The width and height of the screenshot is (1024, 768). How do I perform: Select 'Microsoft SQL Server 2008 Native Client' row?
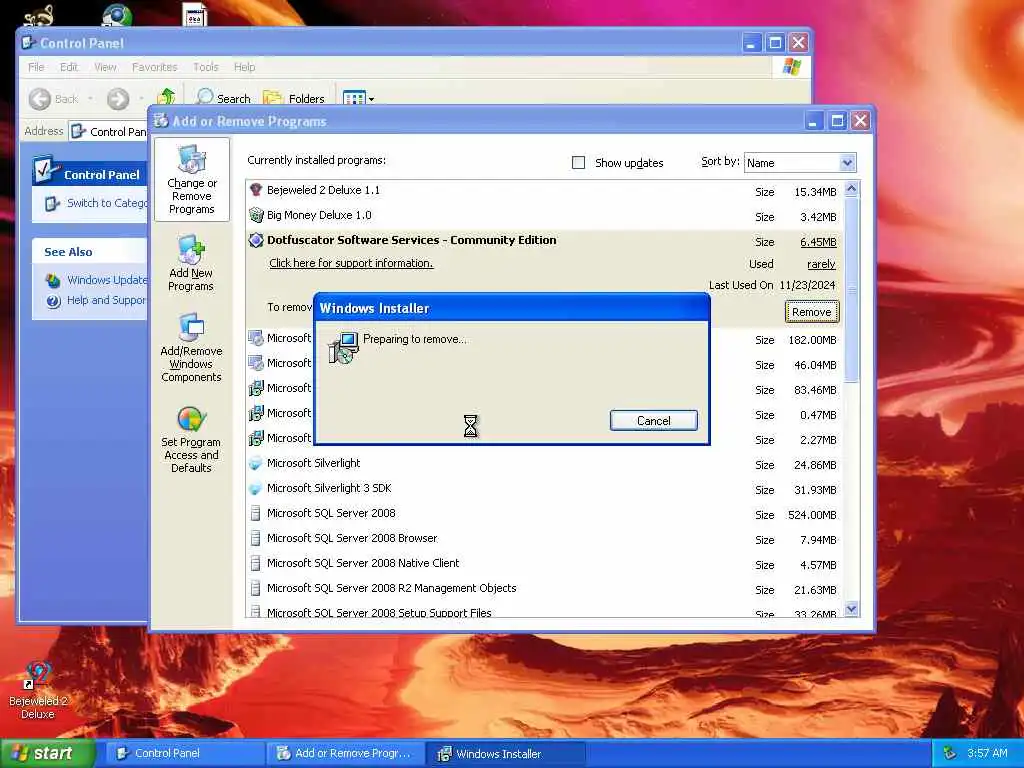pos(545,564)
